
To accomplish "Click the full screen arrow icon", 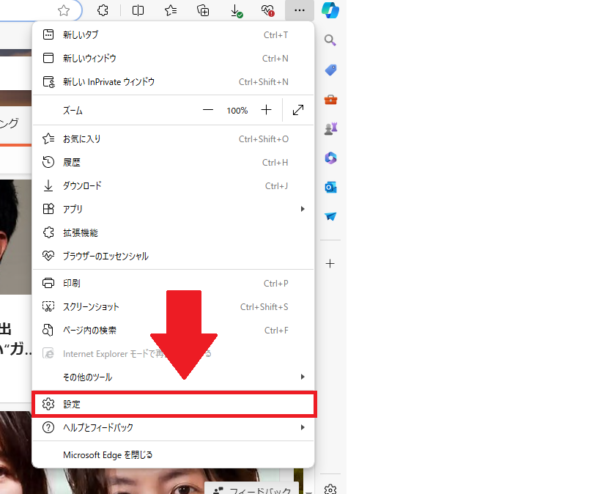I will (x=298, y=110).
